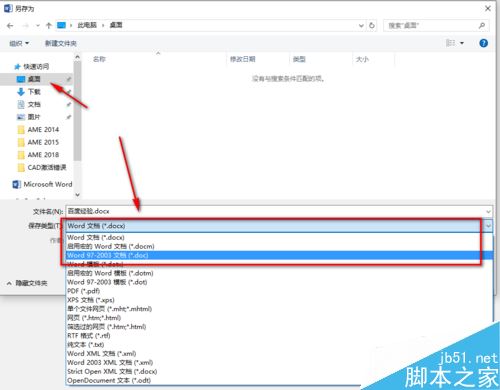The width and height of the screenshot is (500, 390).
Task: Open the CAD folder in navigation pane
Action: (x=42, y=167)
